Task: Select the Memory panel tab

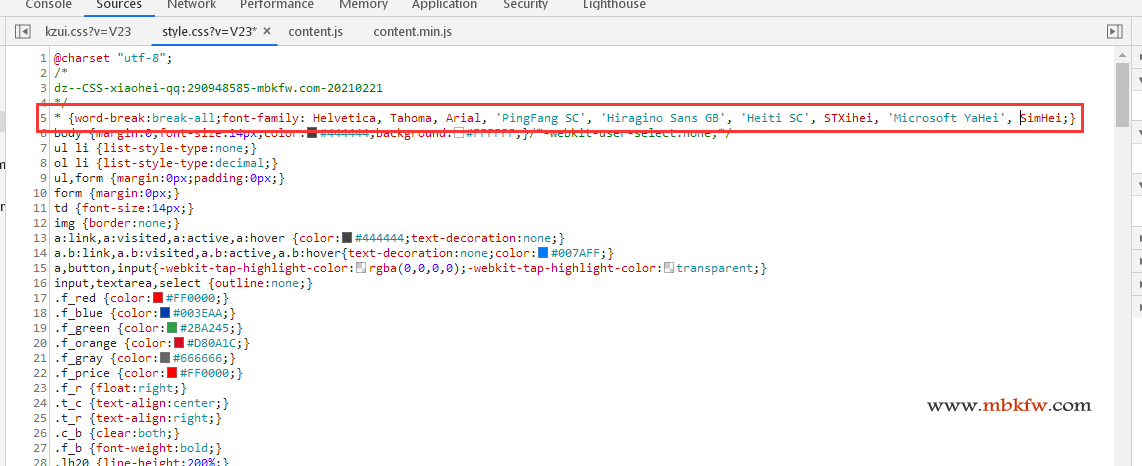Action: point(363,5)
